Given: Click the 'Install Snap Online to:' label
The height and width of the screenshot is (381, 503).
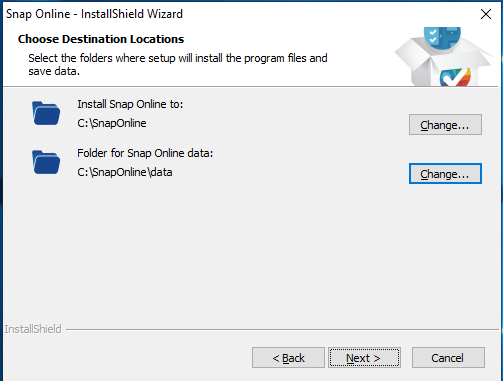Looking at the screenshot, I should 130,104.
